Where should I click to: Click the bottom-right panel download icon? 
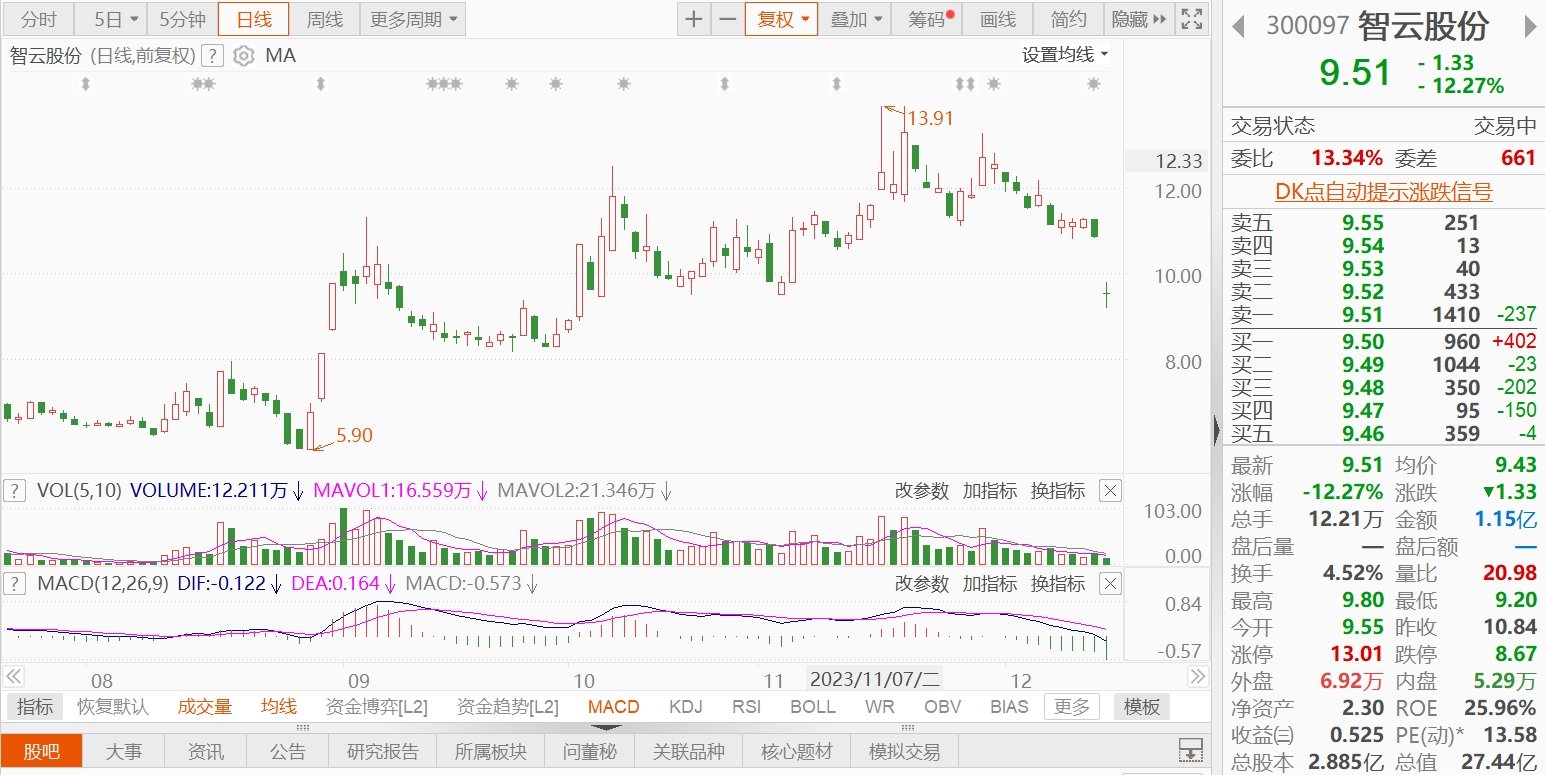(1190, 750)
